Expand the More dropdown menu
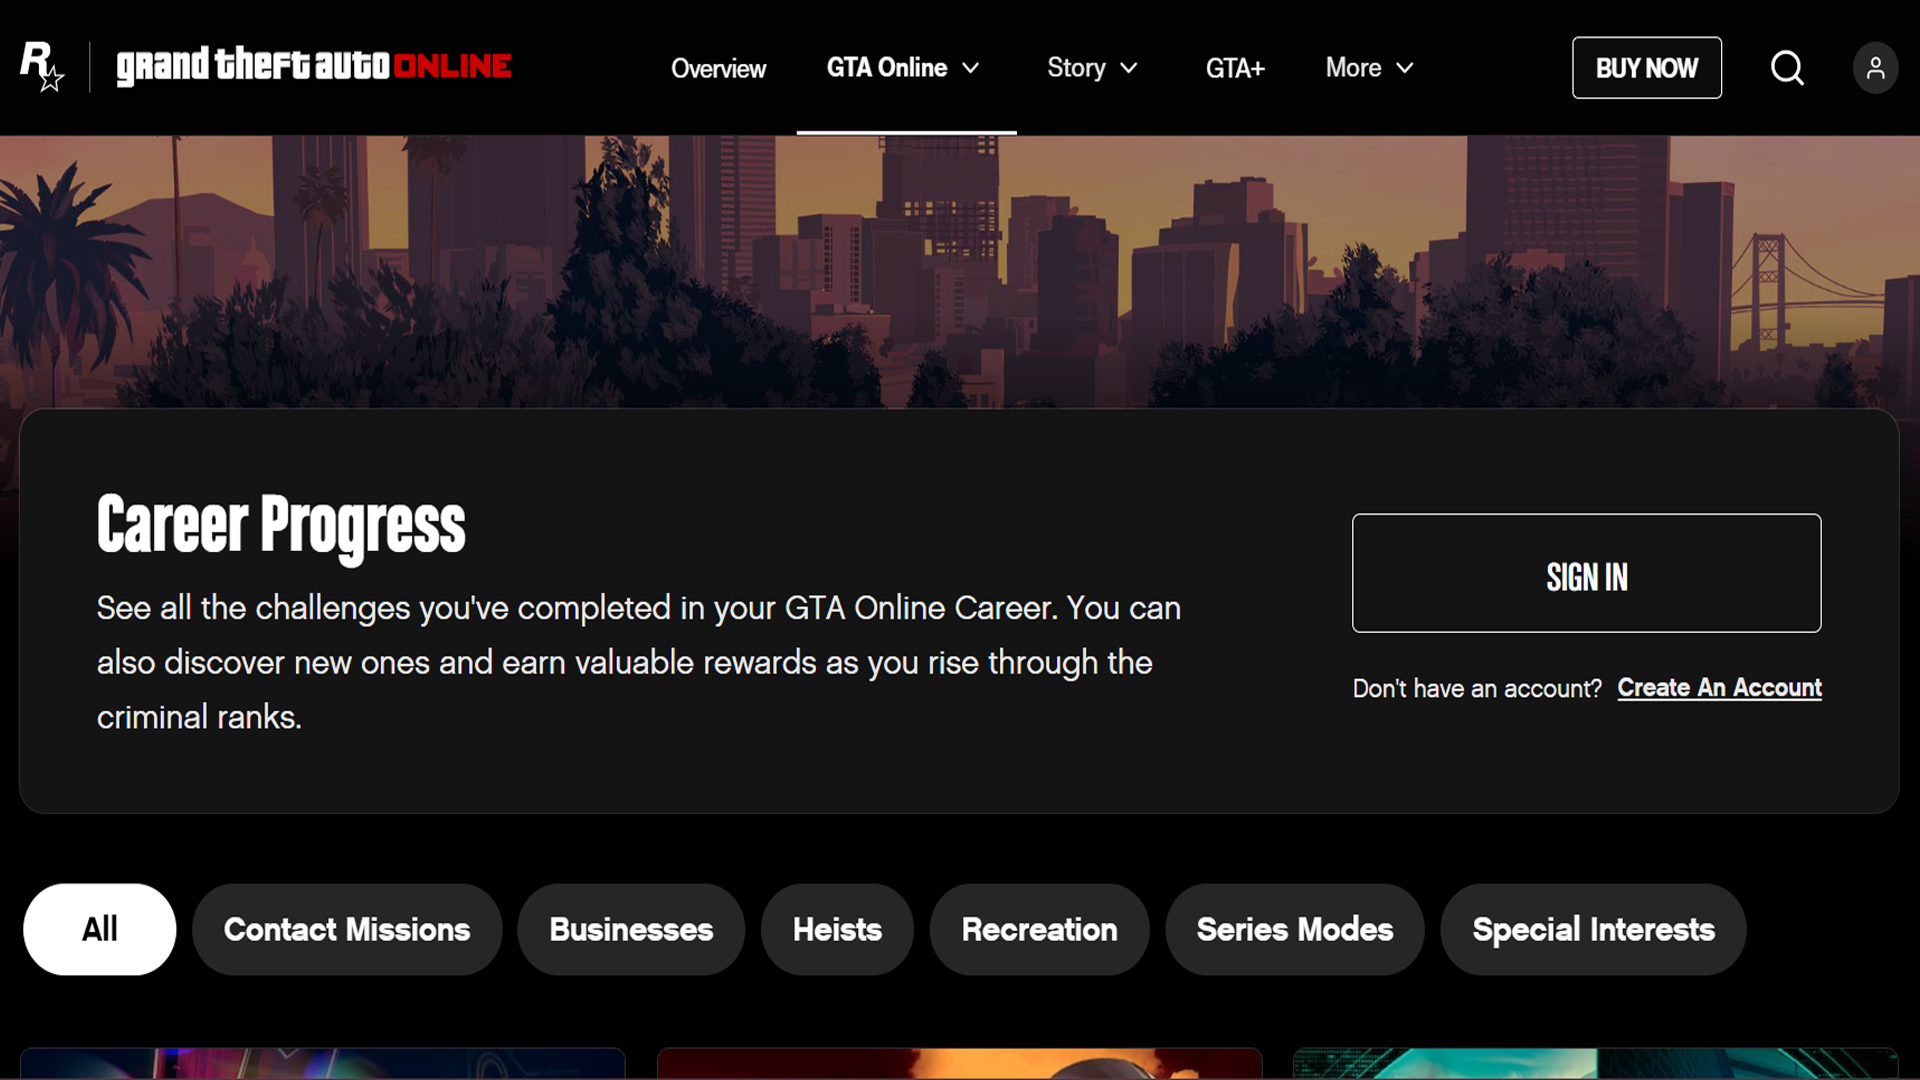1920x1080 pixels. click(1370, 67)
